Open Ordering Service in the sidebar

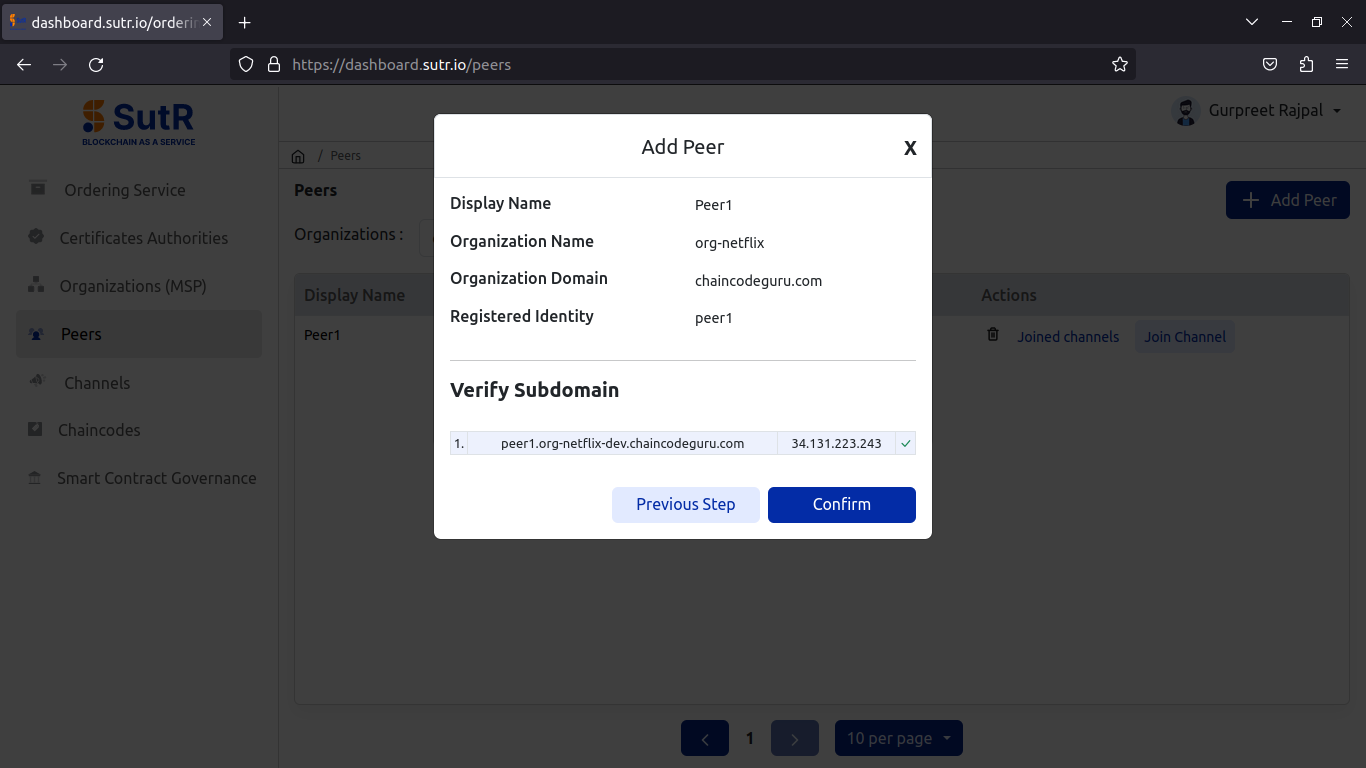[x=139, y=190]
